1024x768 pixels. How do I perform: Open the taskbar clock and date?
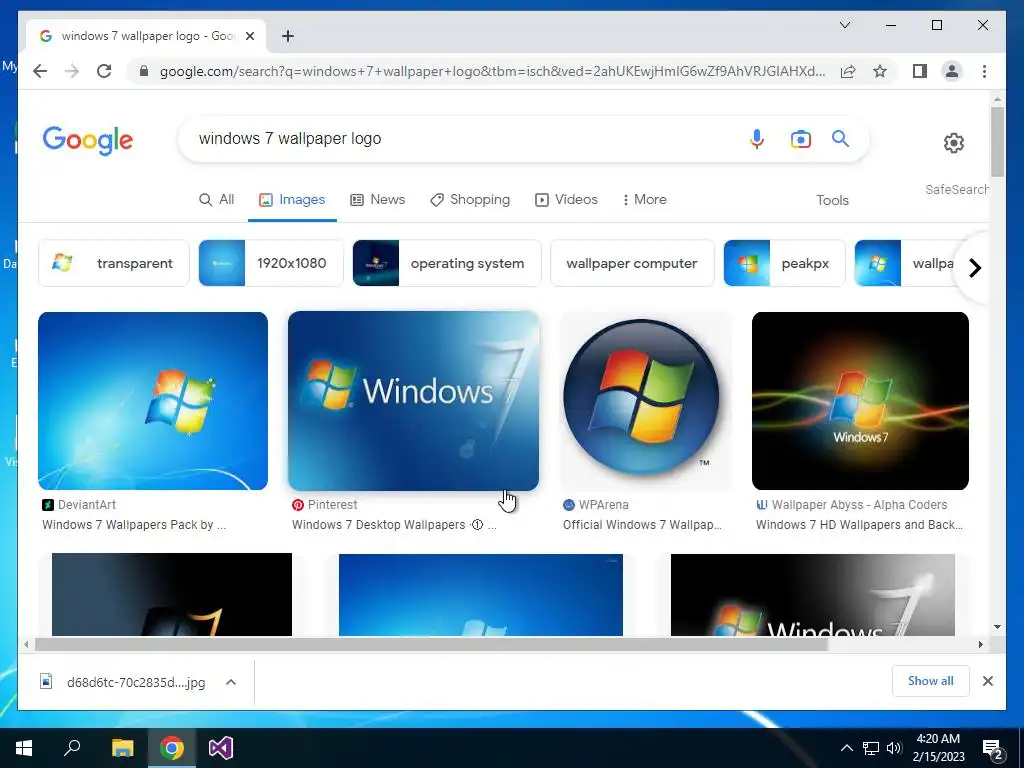click(938, 748)
